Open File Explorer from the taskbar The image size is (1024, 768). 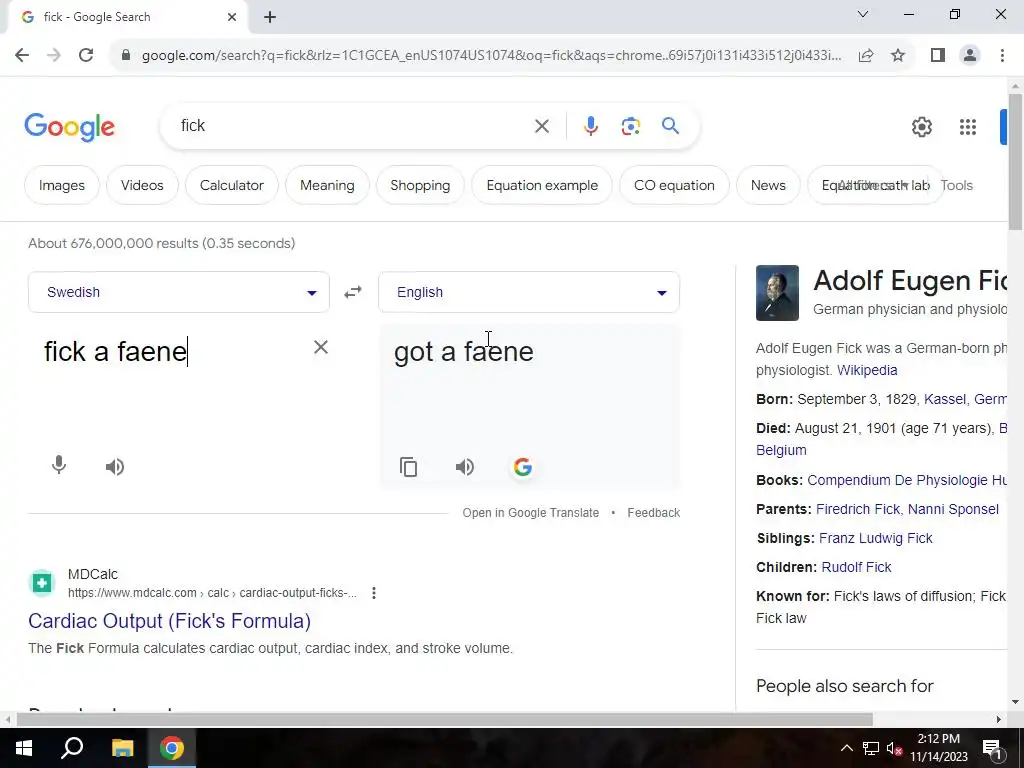tap(122, 748)
